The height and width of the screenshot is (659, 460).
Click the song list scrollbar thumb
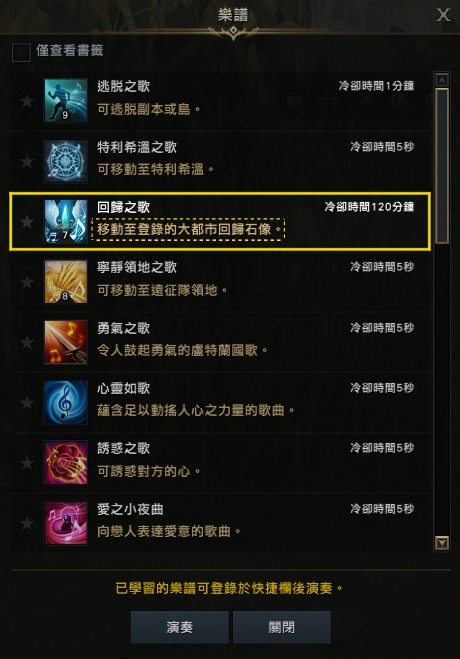[442, 166]
